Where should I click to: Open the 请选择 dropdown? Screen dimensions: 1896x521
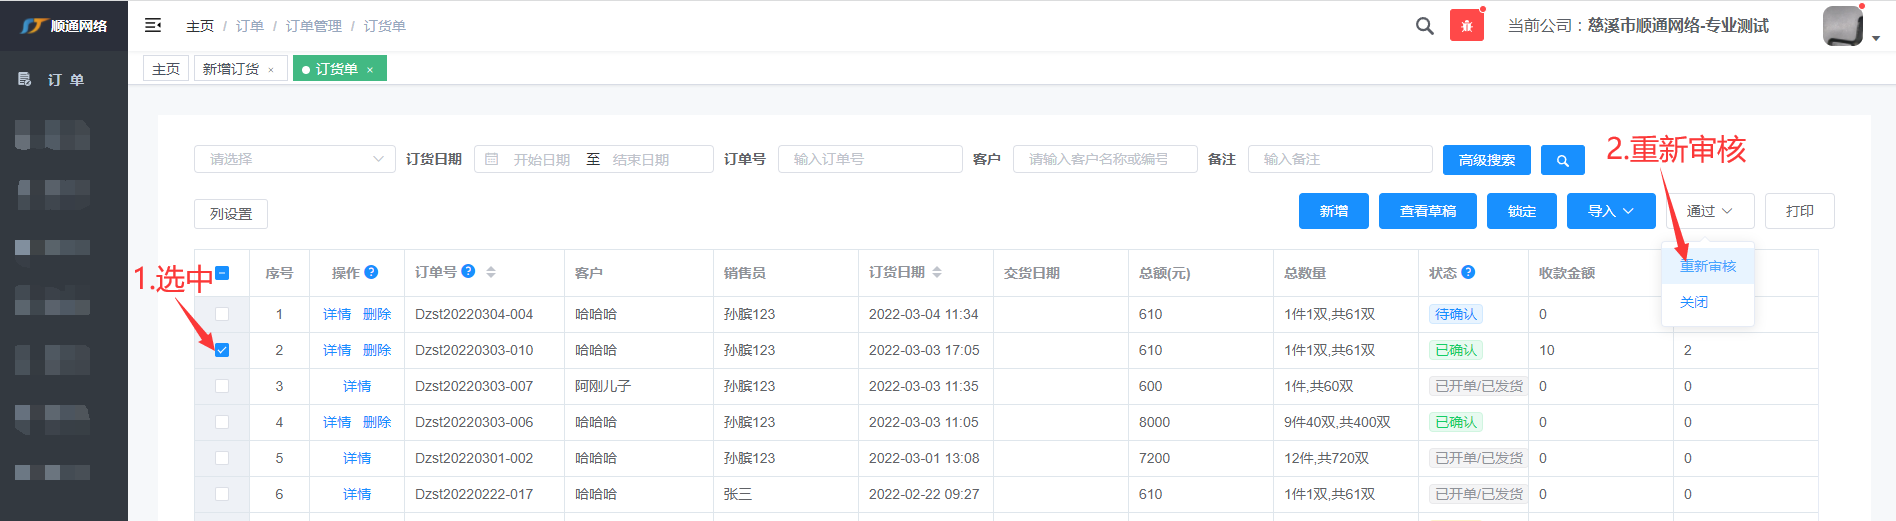pos(295,159)
